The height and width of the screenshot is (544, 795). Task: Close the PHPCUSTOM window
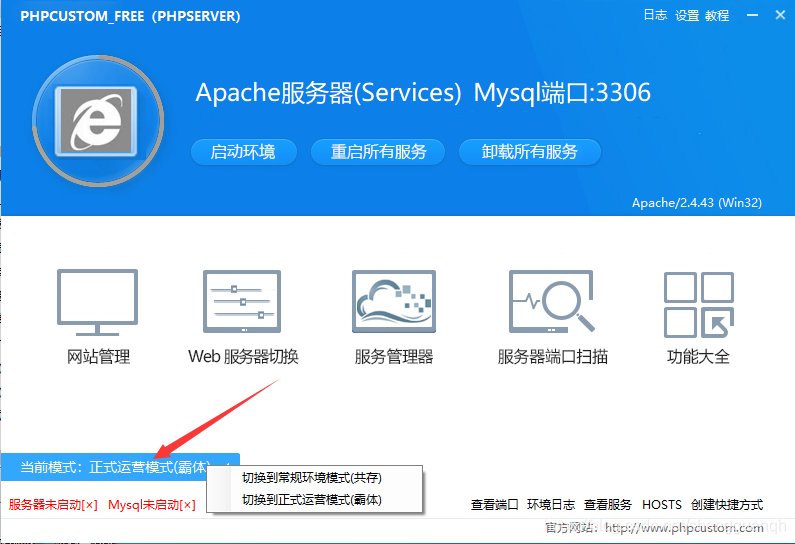tap(780, 15)
